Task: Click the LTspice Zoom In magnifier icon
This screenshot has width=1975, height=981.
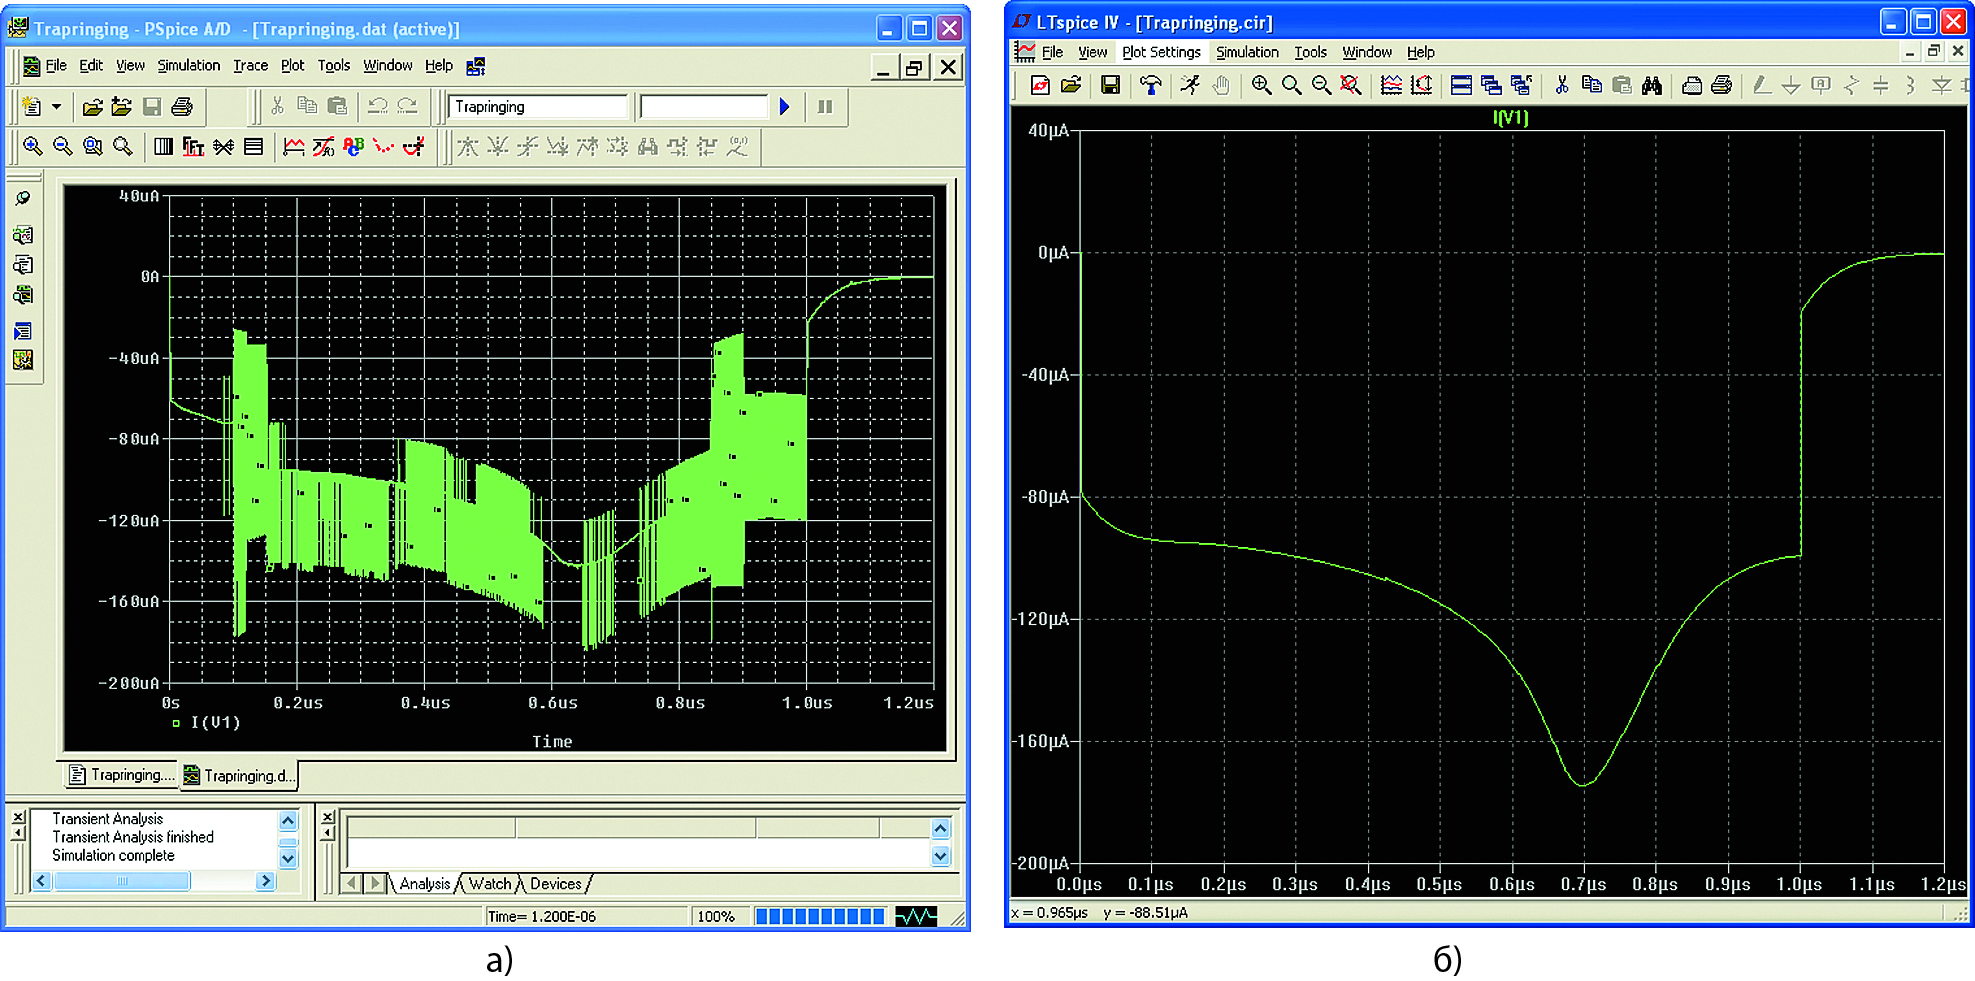Action: pyautogui.click(x=1262, y=85)
